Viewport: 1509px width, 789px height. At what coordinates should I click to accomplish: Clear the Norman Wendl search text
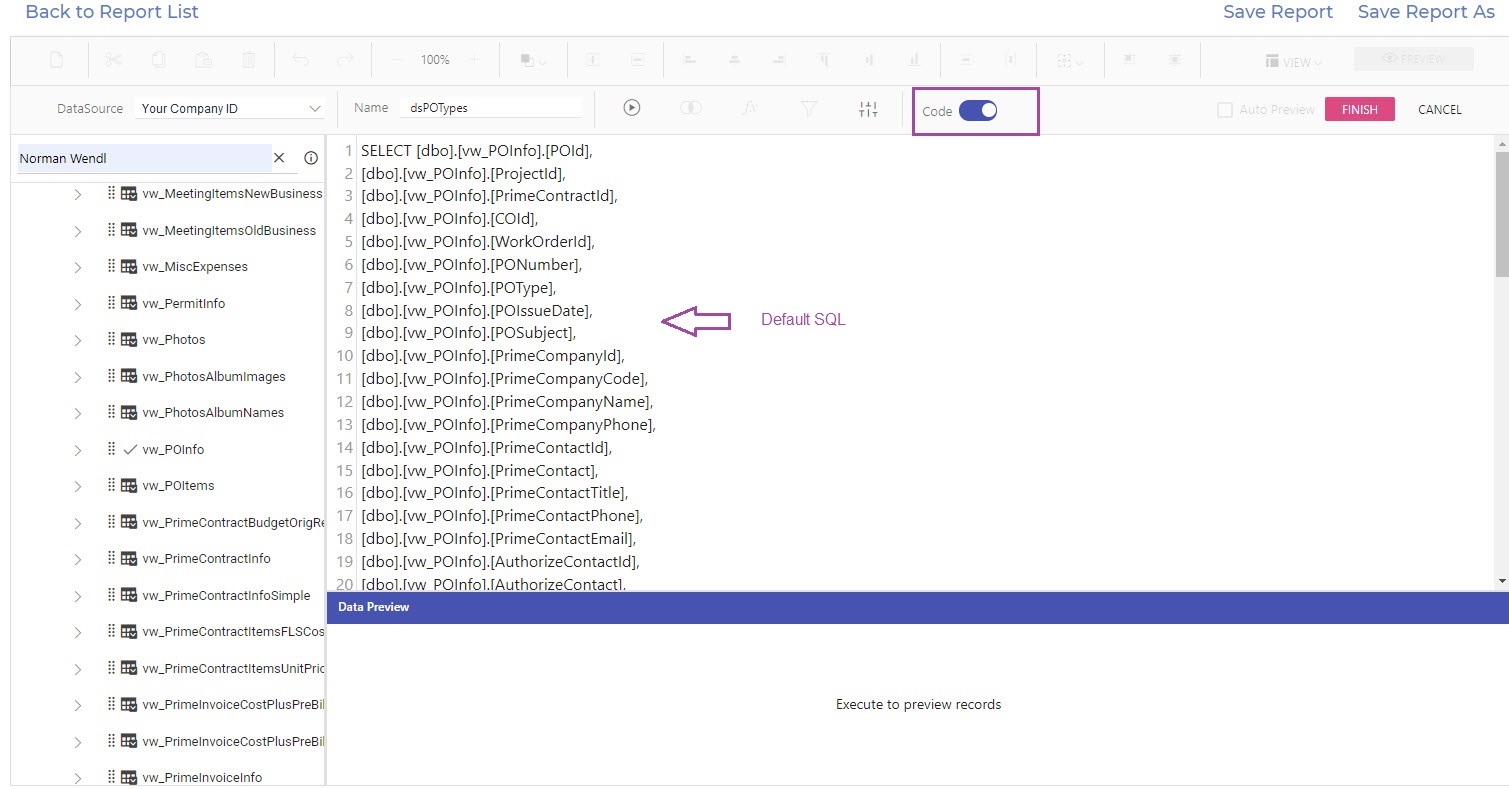(280, 158)
